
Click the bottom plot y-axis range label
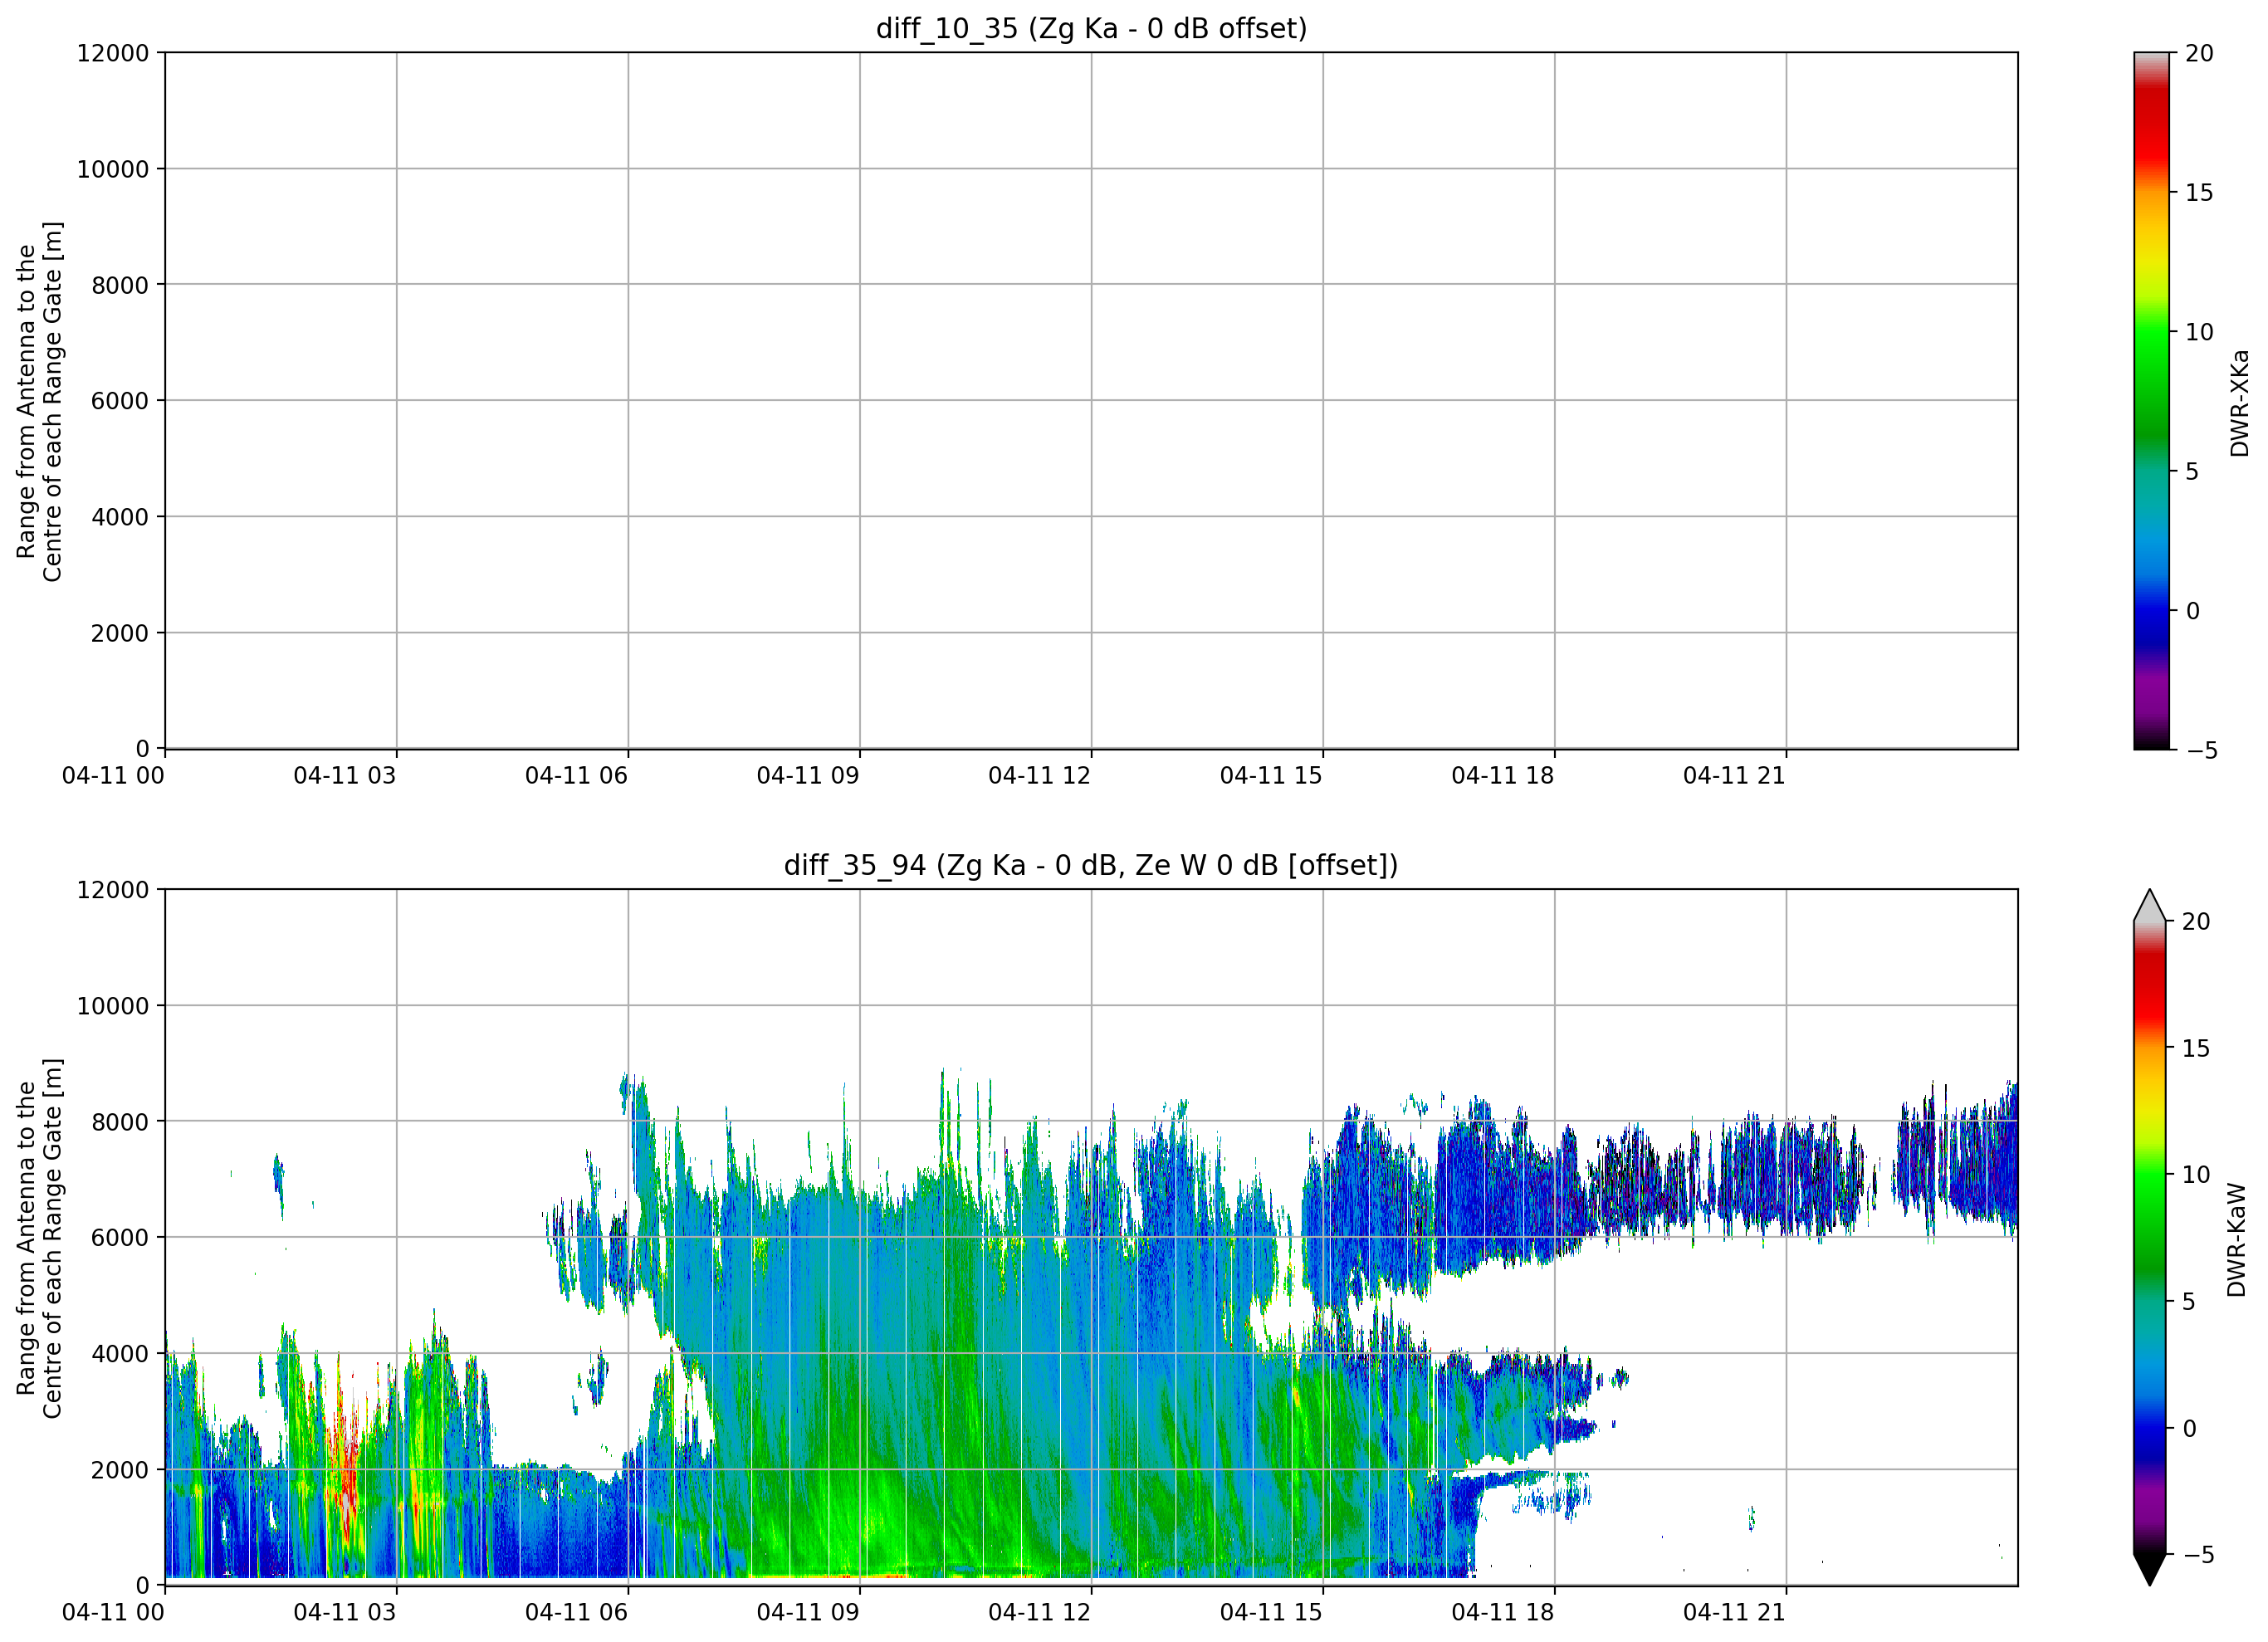coord(39,1238)
